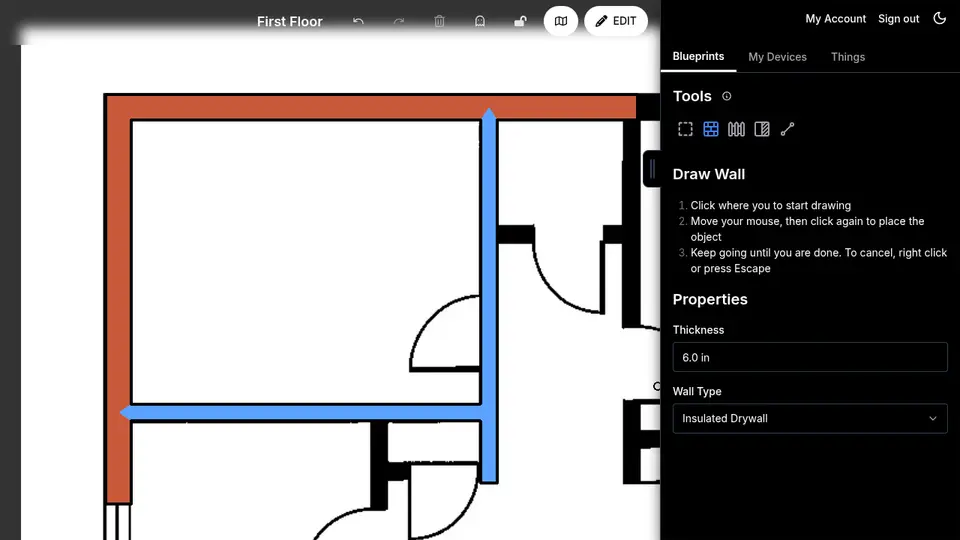
Task: Select the fence drawing tool
Action: click(737, 129)
